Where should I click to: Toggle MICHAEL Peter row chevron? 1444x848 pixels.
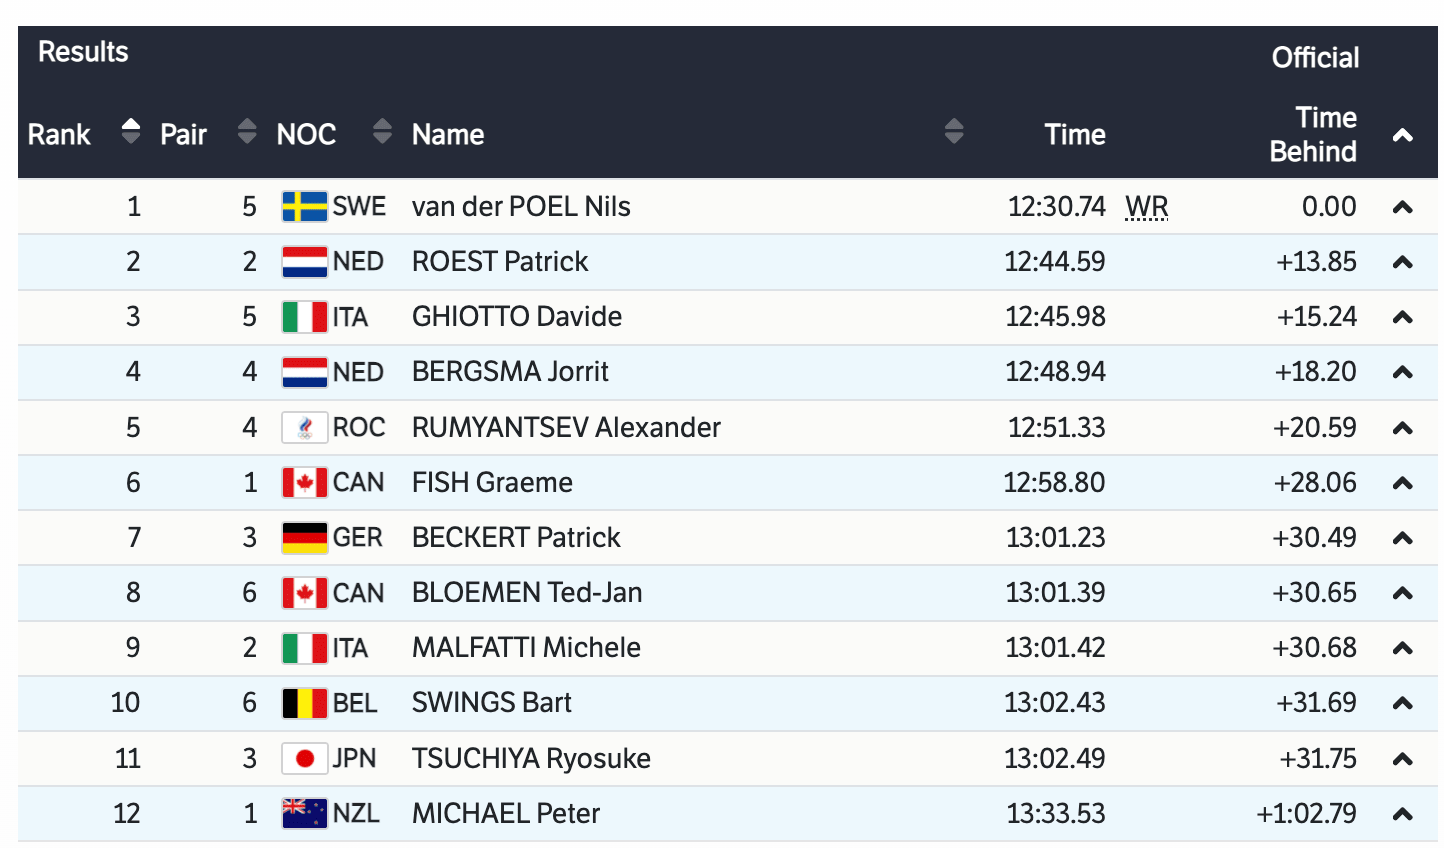[x=1402, y=814]
